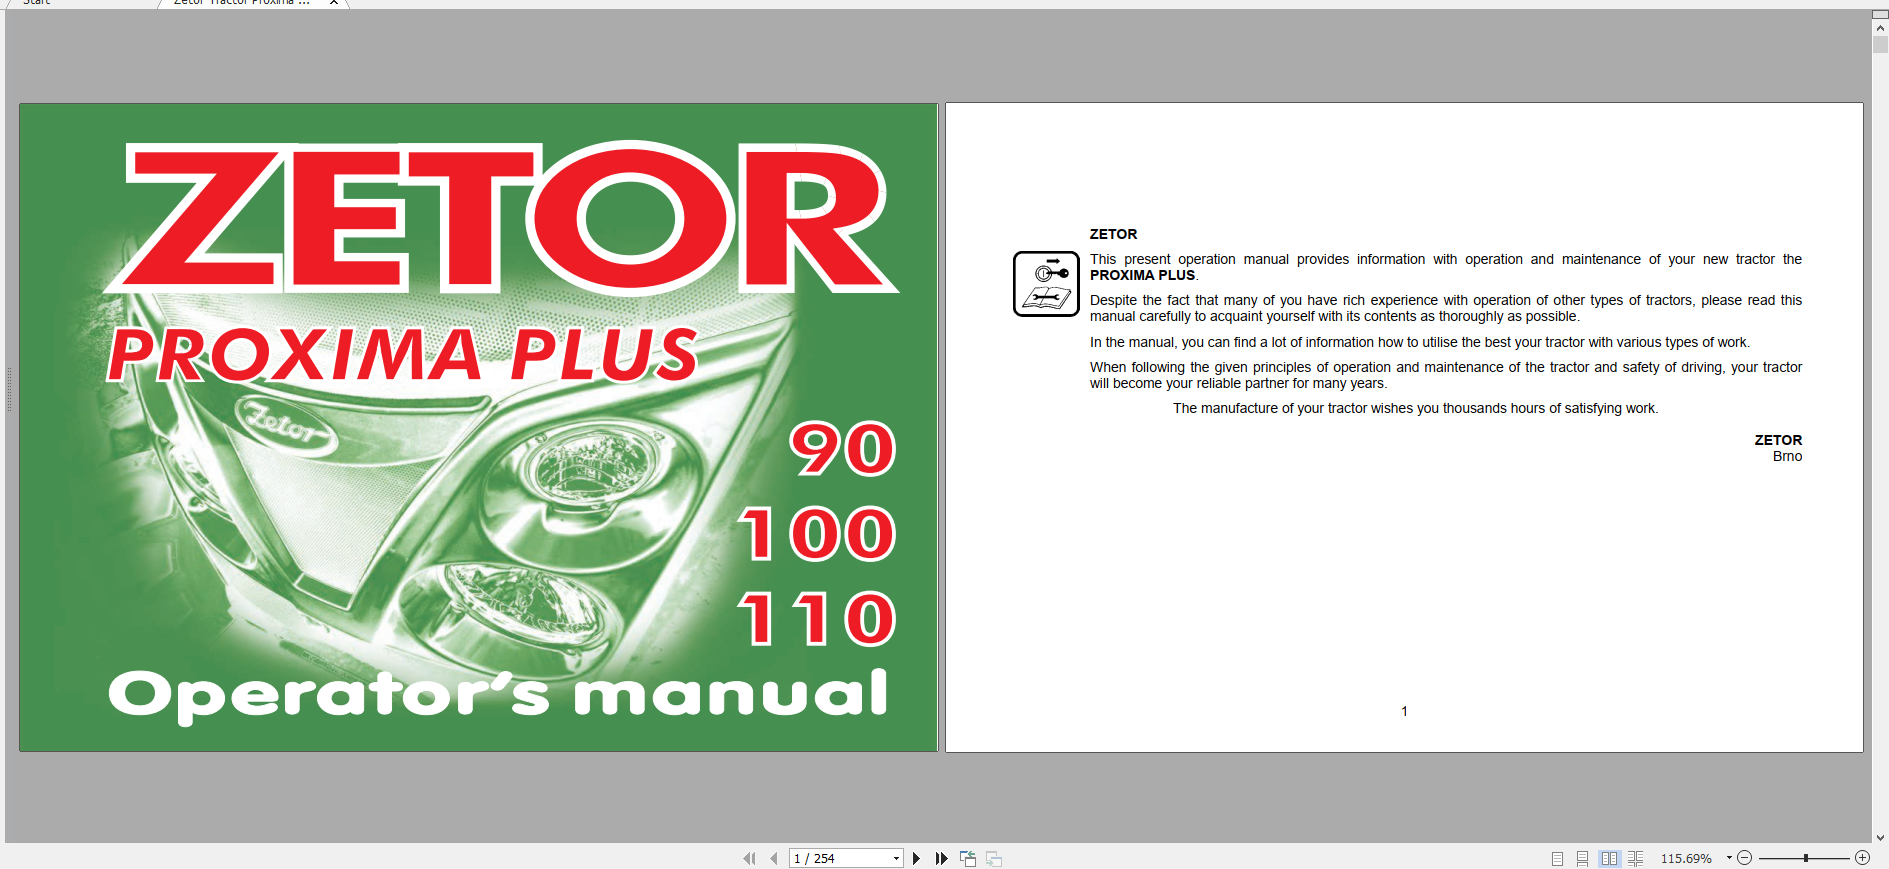Click the 100 model number on cover
The width and height of the screenshot is (1889, 869).
click(817, 534)
